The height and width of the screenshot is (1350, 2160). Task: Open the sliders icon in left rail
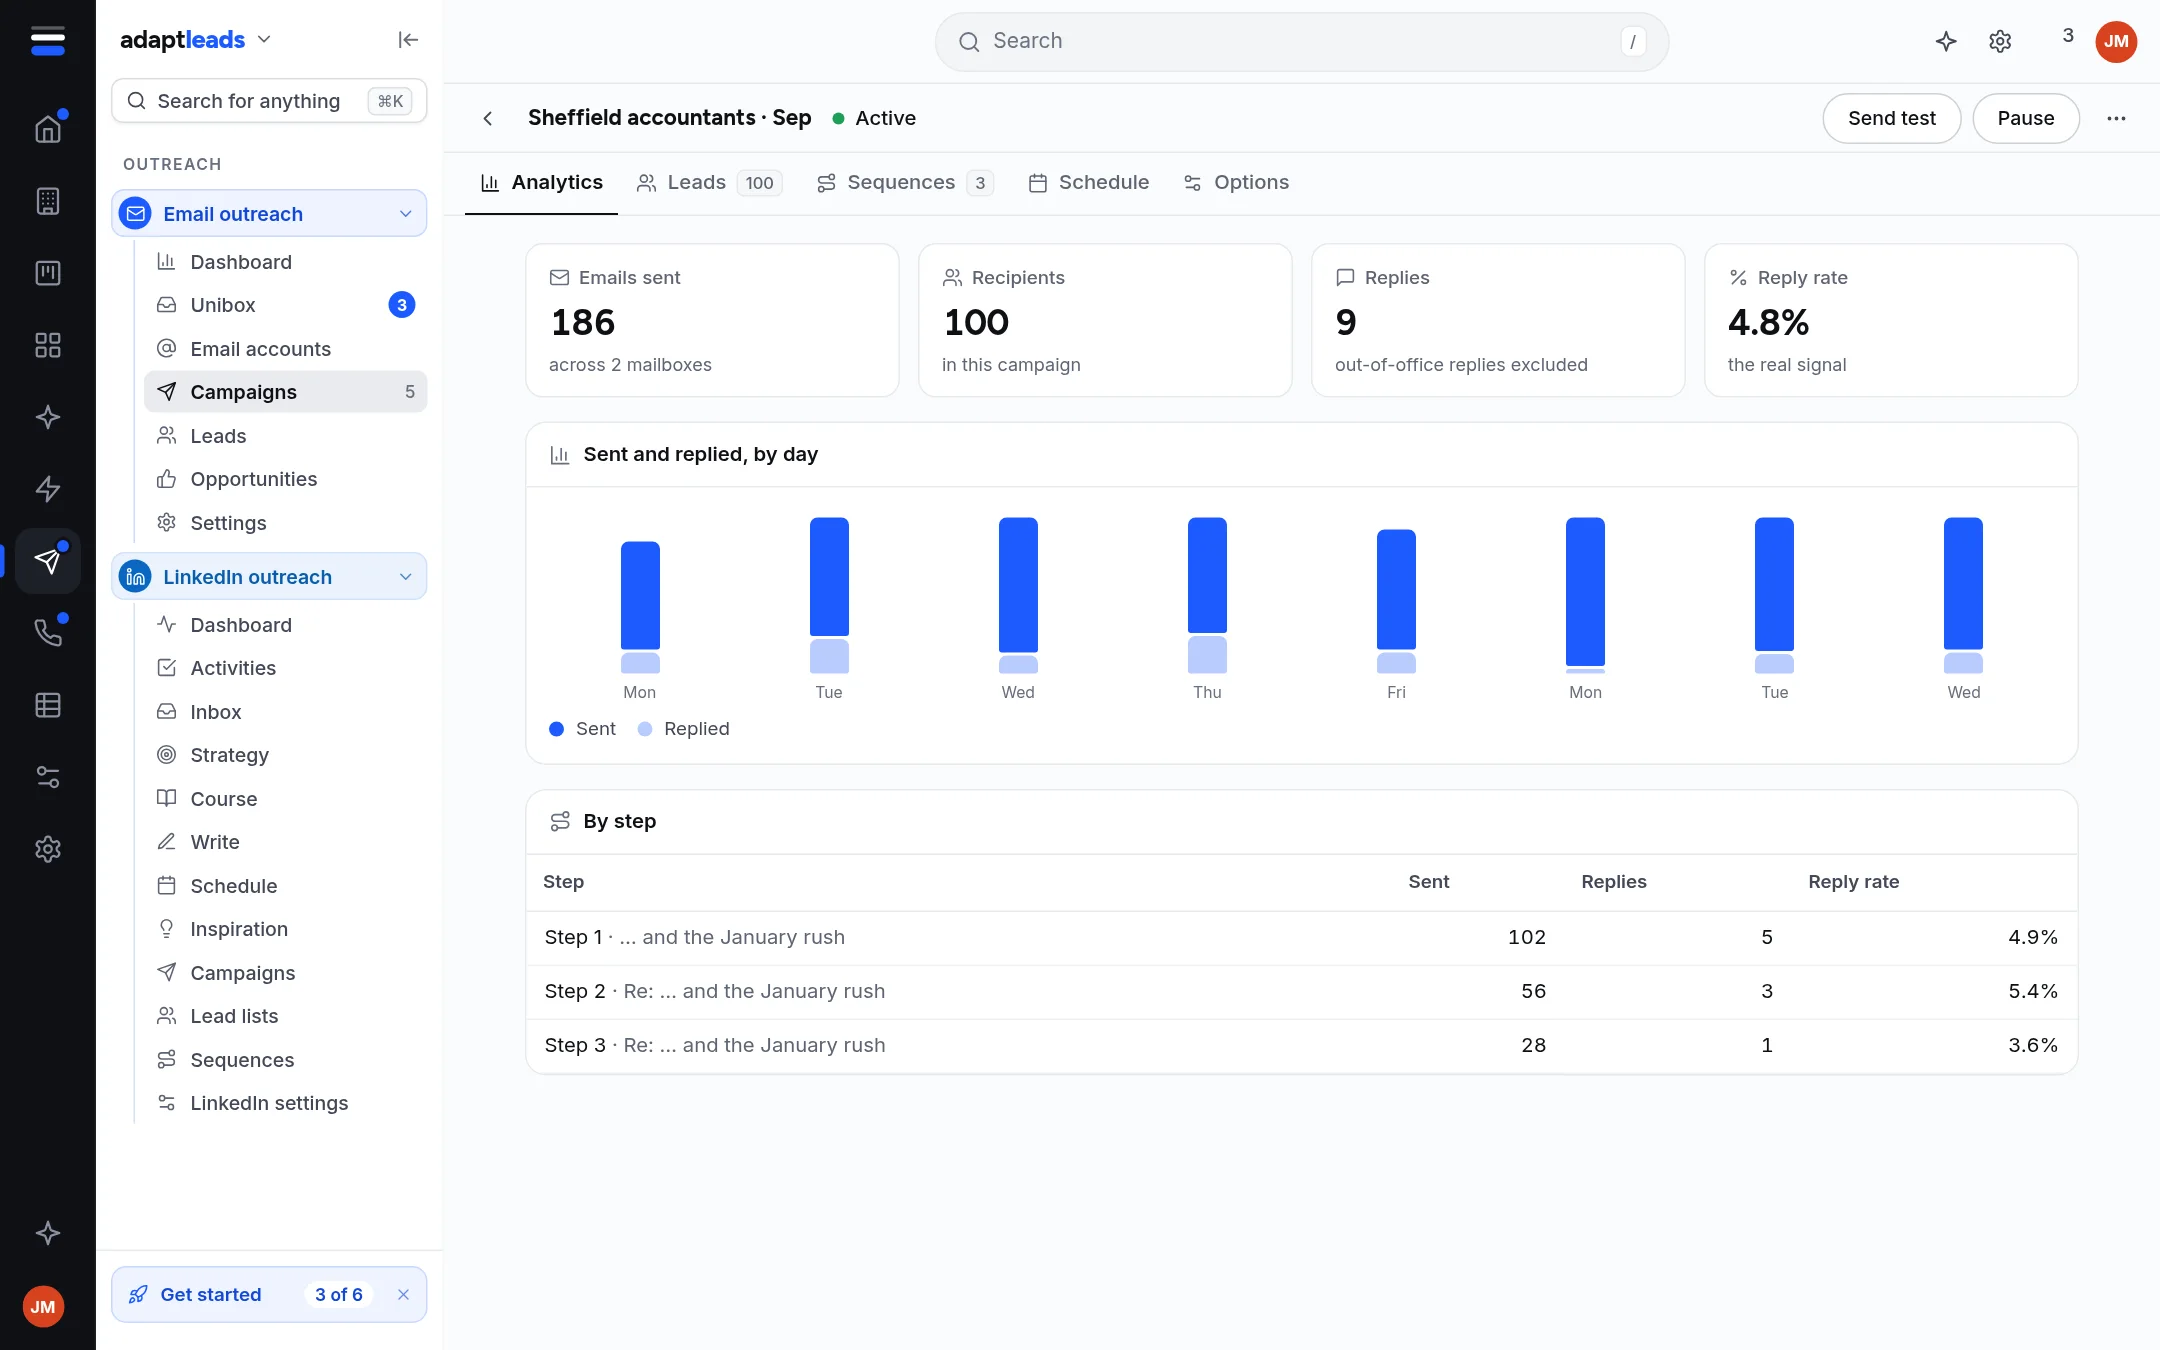pyautogui.click(x=48, y=777)
